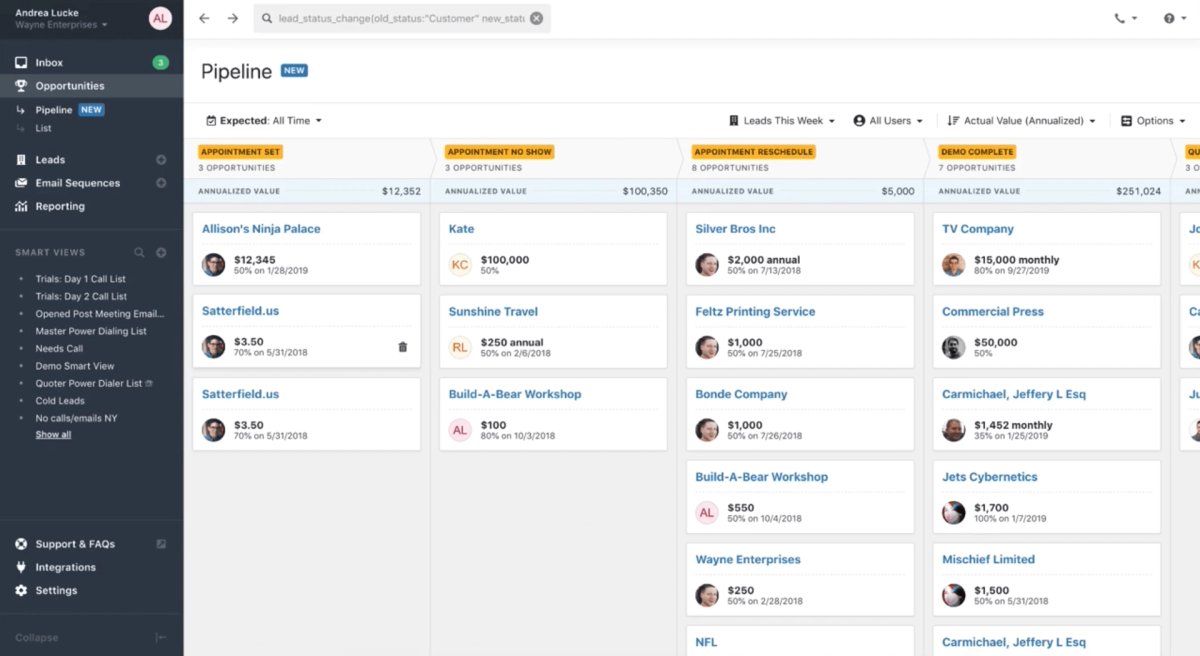Open the Bonde Company lead
Viewport: 1200px width, 656px height.
[x=741, y=394]
